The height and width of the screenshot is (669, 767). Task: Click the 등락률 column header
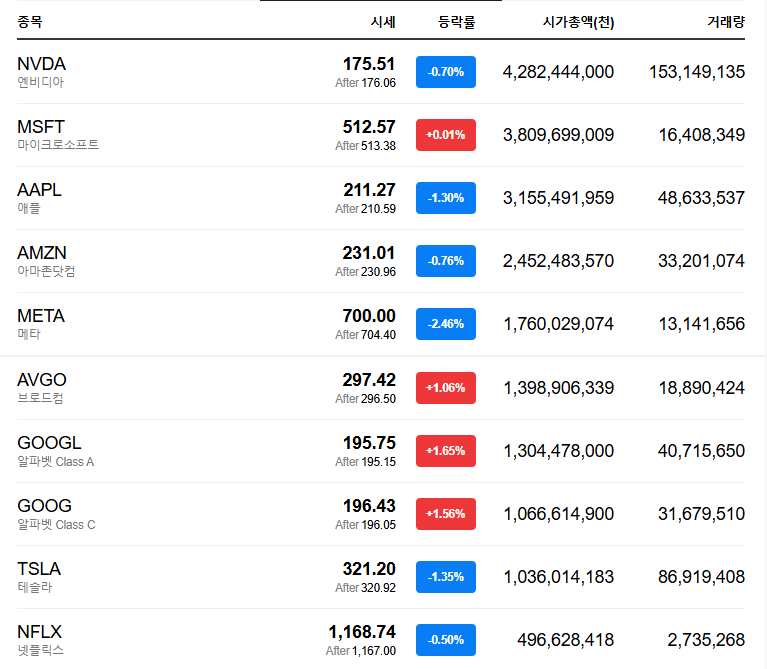(x=456, y=22)
